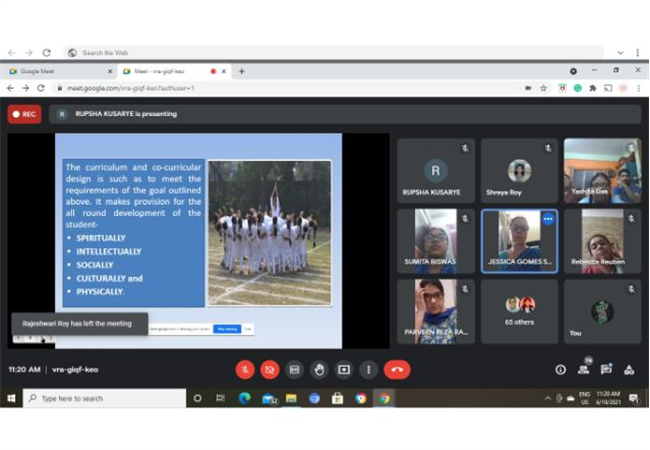Click the meet.google.com address bar
The height and width of the screenshot is (450, 650).
click(x=290, y=88)
